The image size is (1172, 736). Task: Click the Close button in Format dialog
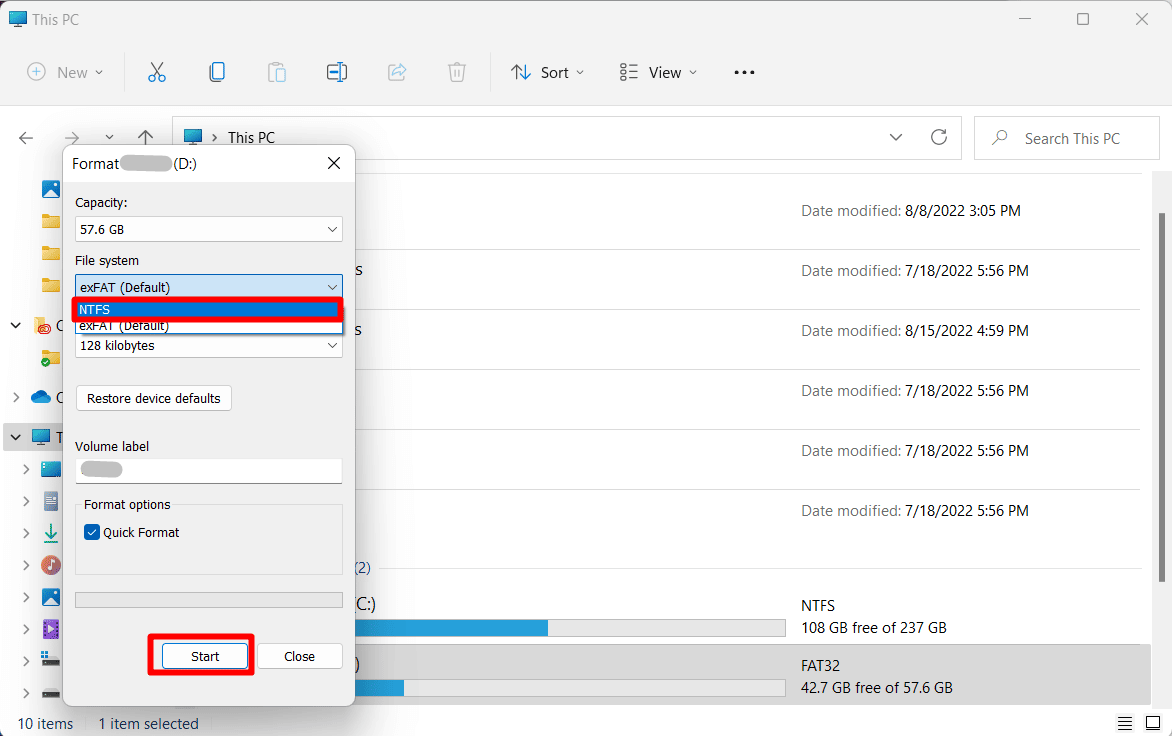pos(299,656)
